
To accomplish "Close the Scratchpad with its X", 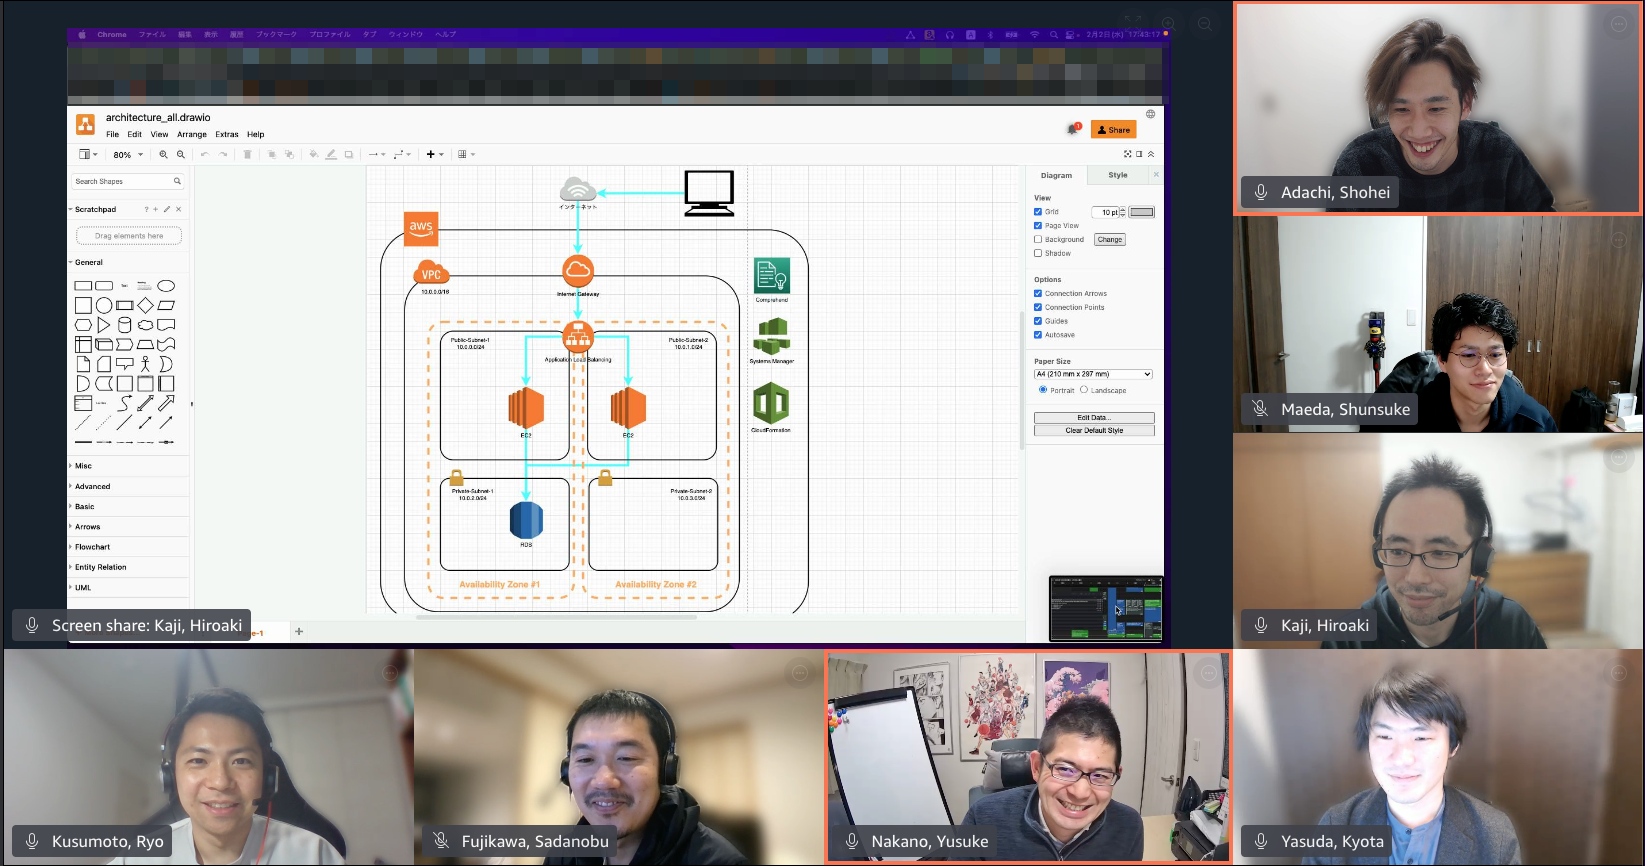I will pos(178,209).
